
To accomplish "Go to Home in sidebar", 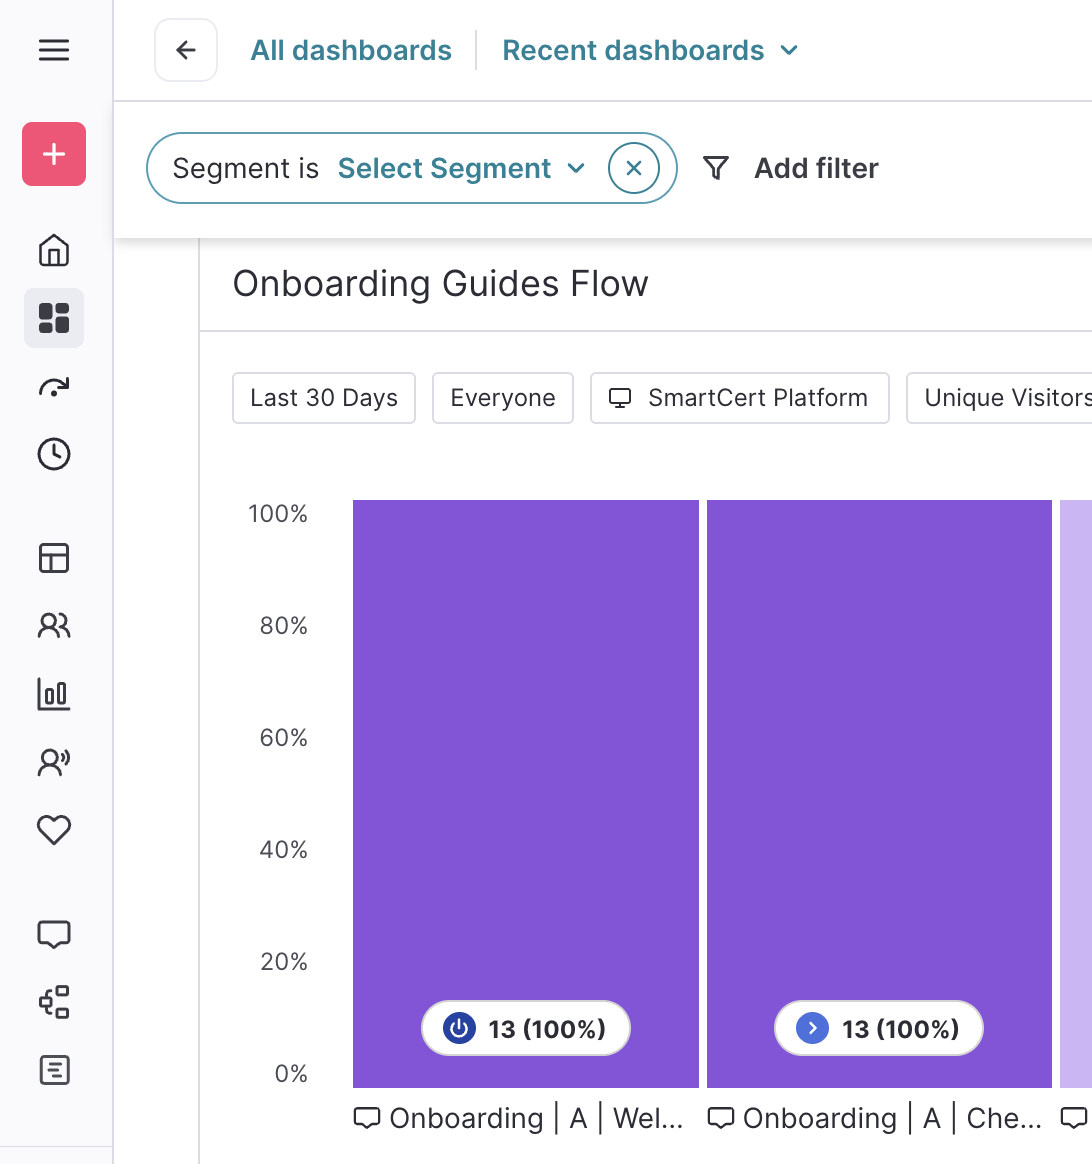I will (54, 250).
